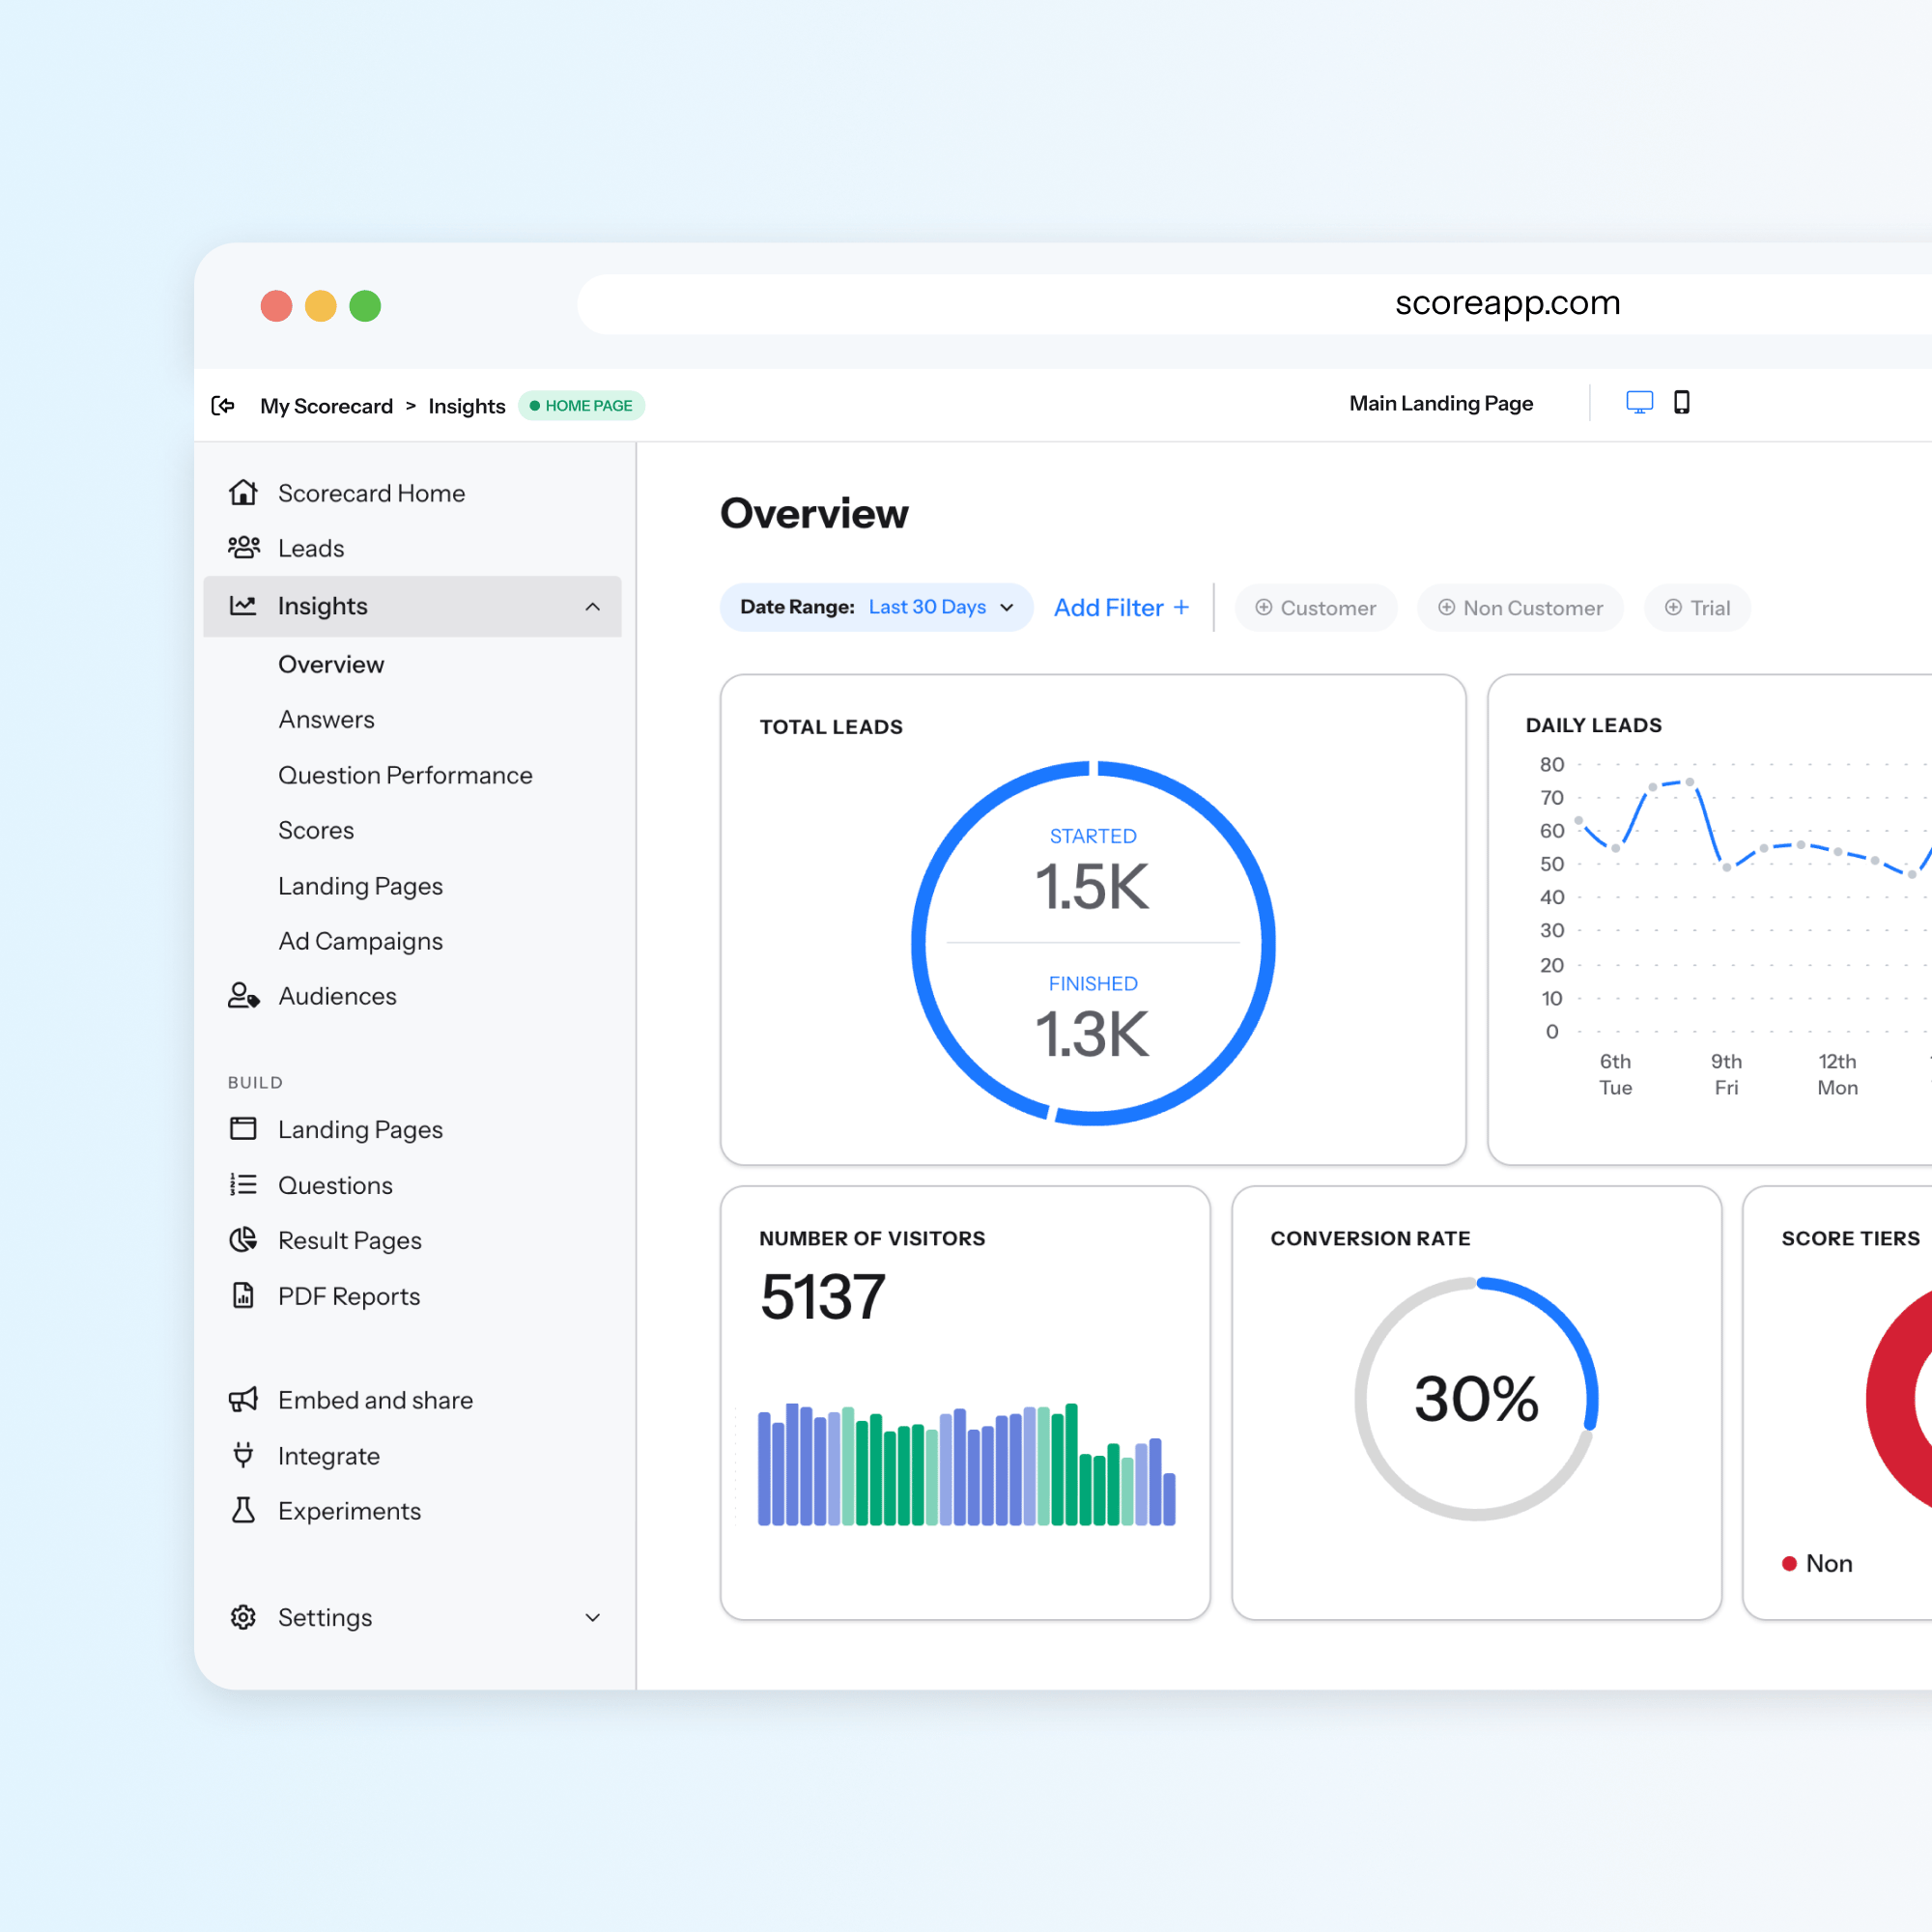Click the 5137 visitors number
The width and height of the screenshot is (1932, 1932).
(822, 1297)
